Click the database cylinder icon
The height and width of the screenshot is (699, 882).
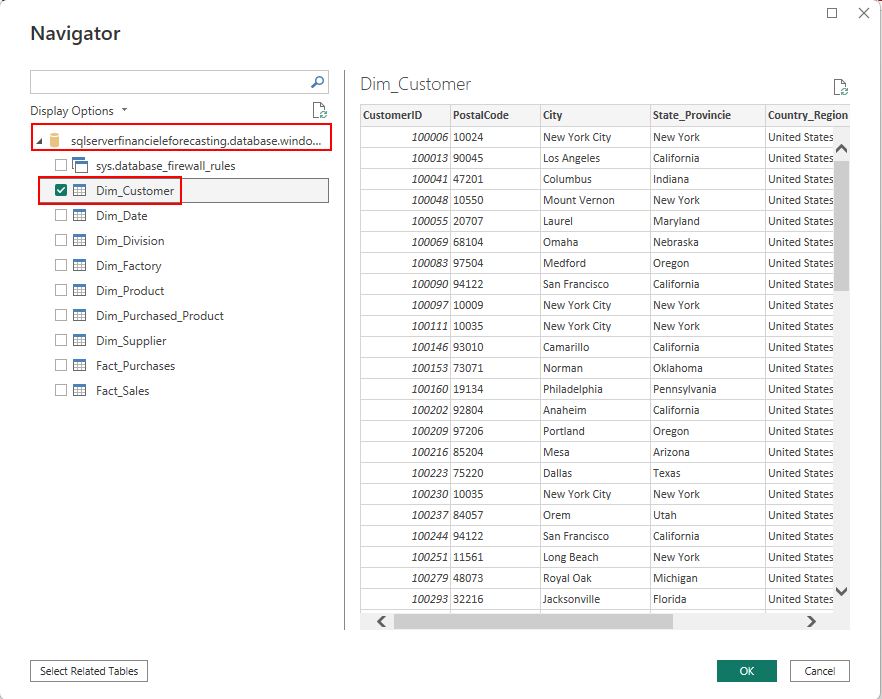pyautogui.click(x=55, y=140)
